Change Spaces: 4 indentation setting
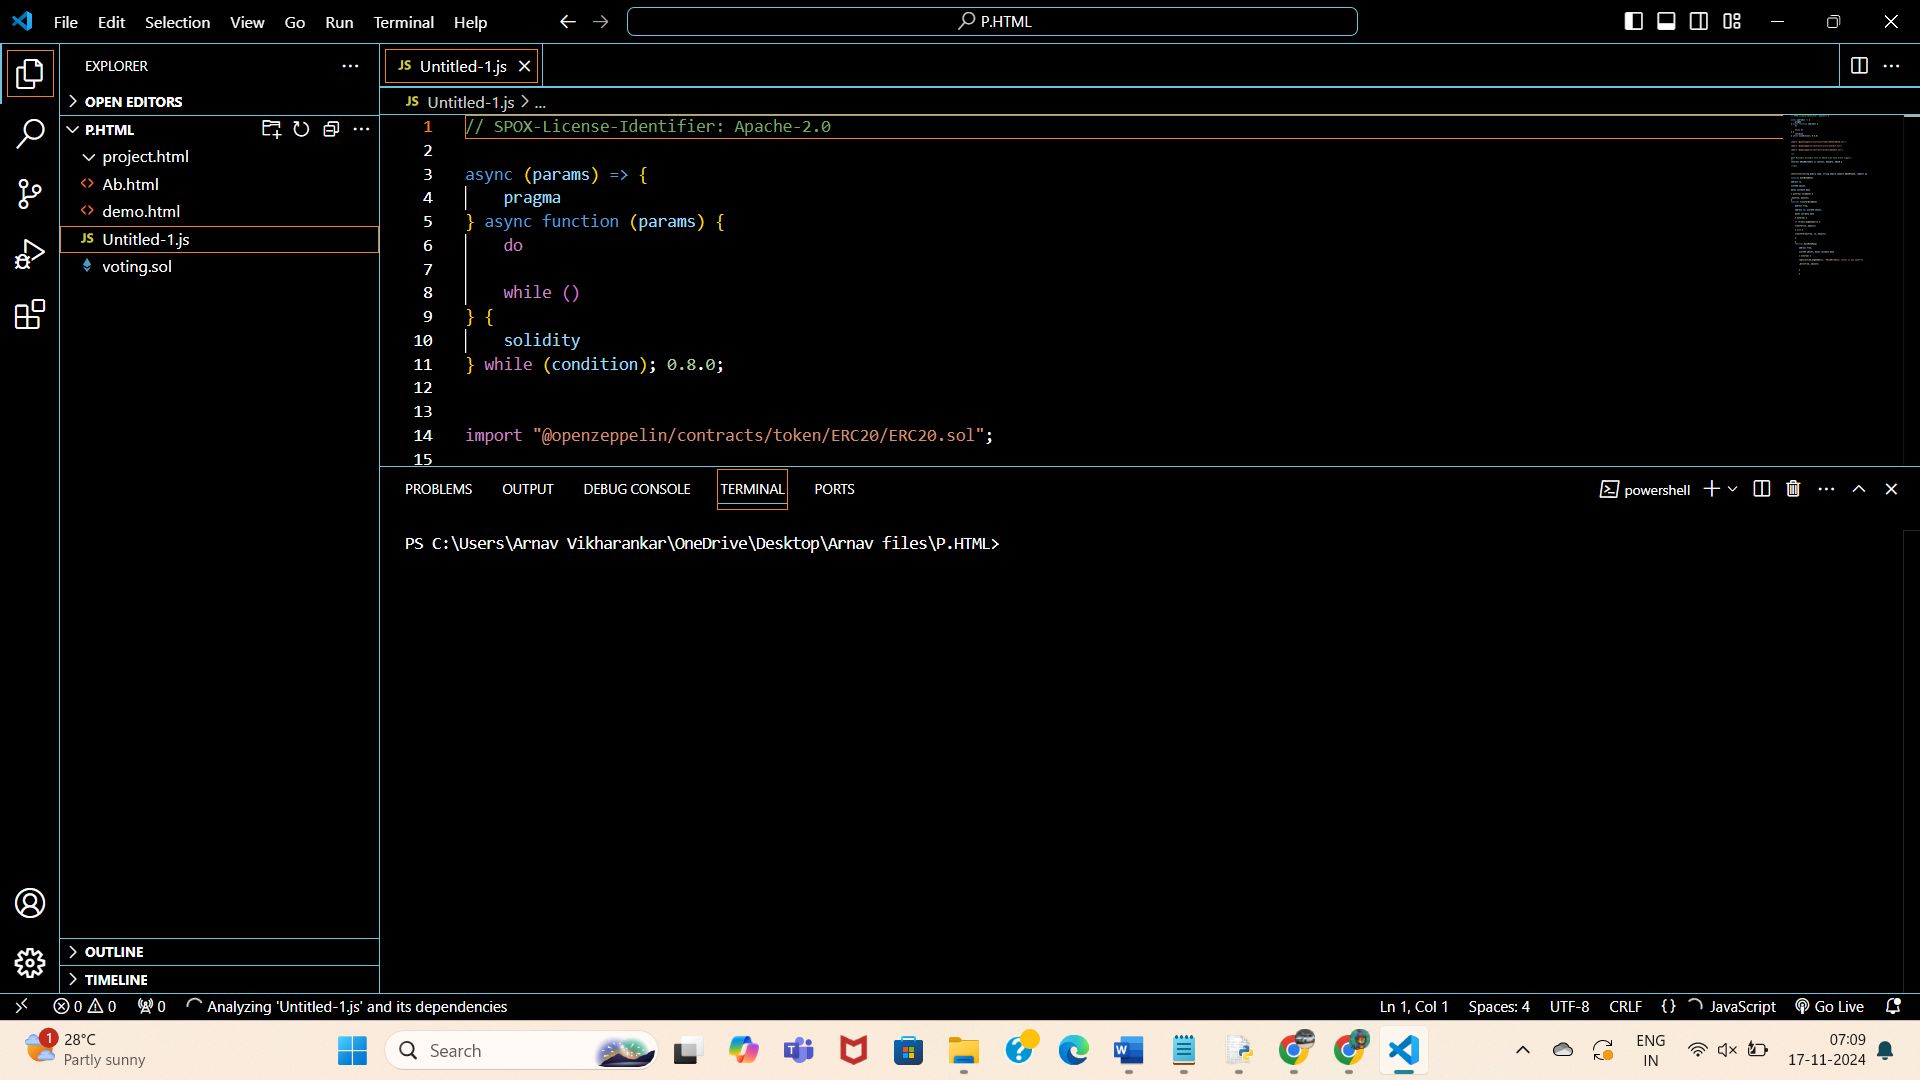Viewport: 1920px width, 1080px height. click(1499, 1006)
